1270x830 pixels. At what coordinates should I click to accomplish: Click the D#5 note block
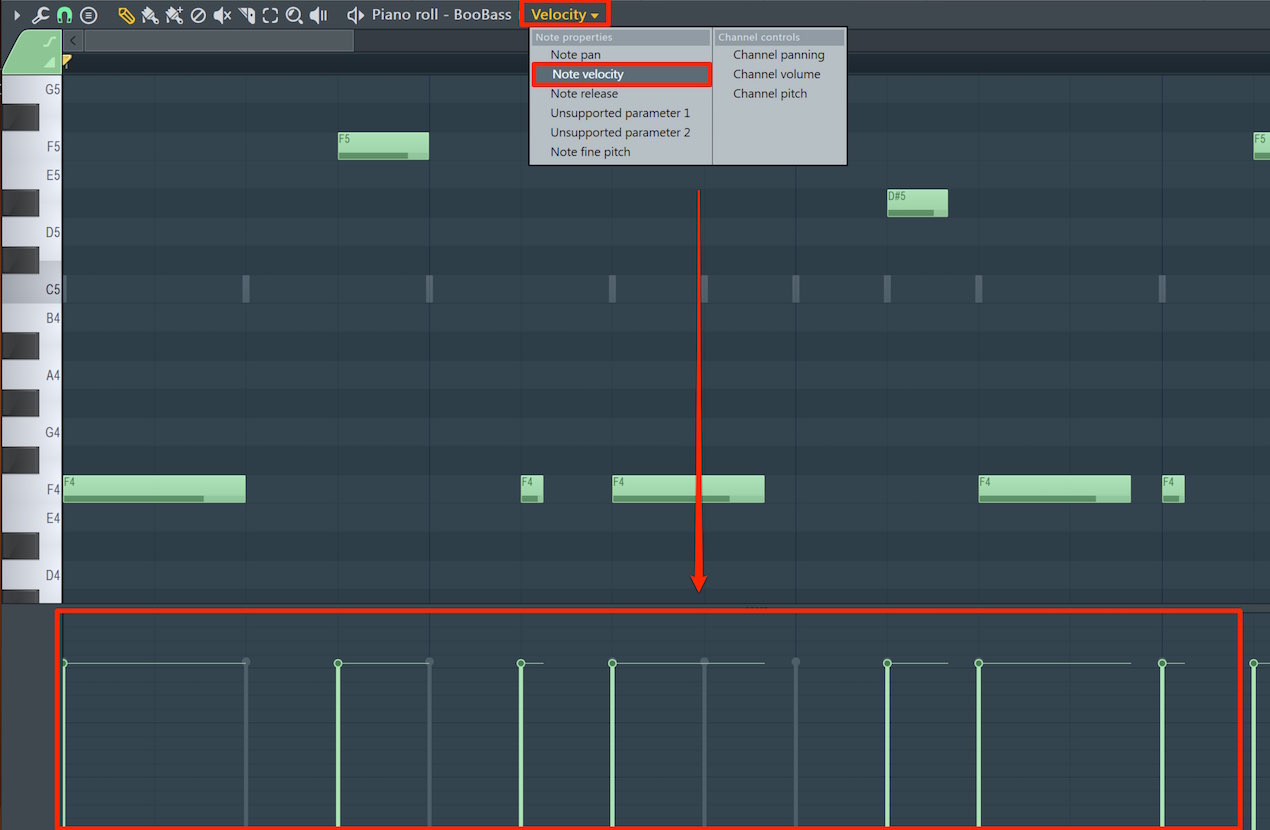coord(917,203)
